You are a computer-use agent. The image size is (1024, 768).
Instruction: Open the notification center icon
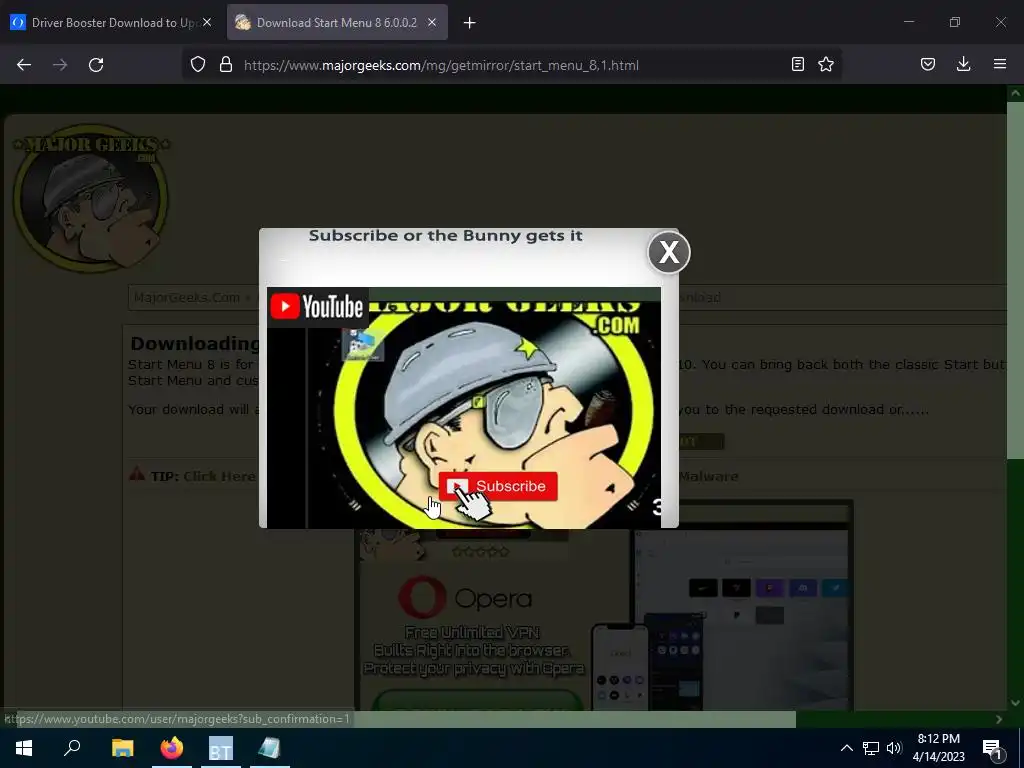pos(991,748)
